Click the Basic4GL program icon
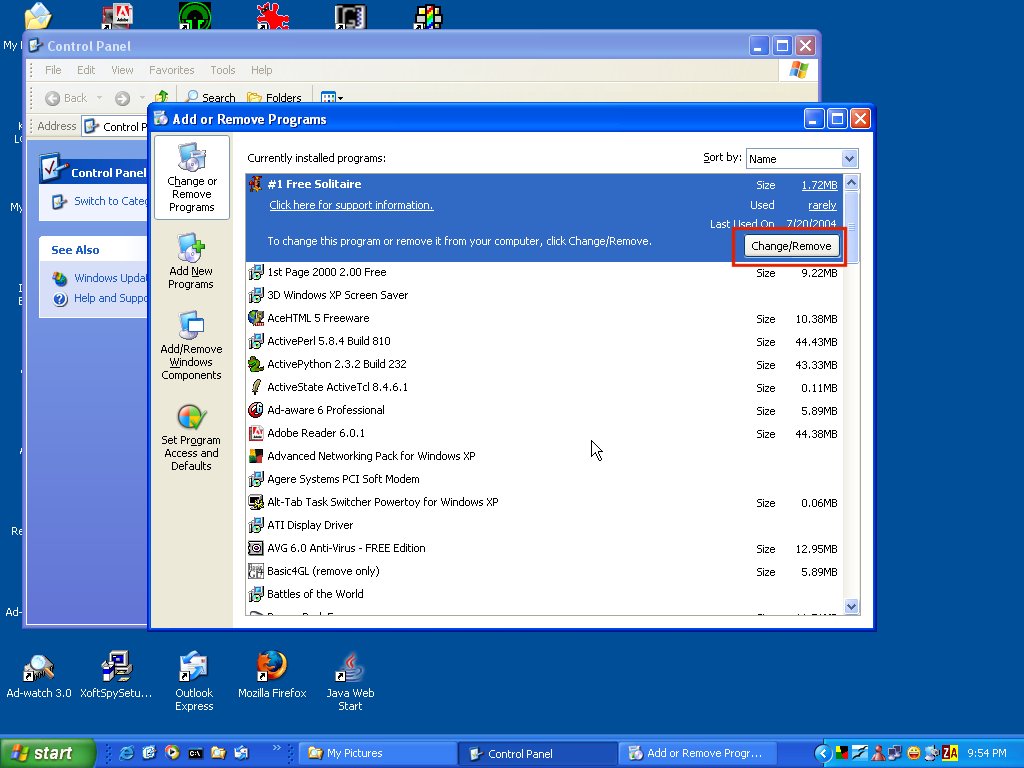This screenshot has height=768, width=1024. pyautogui.click(x=256, y=571)
